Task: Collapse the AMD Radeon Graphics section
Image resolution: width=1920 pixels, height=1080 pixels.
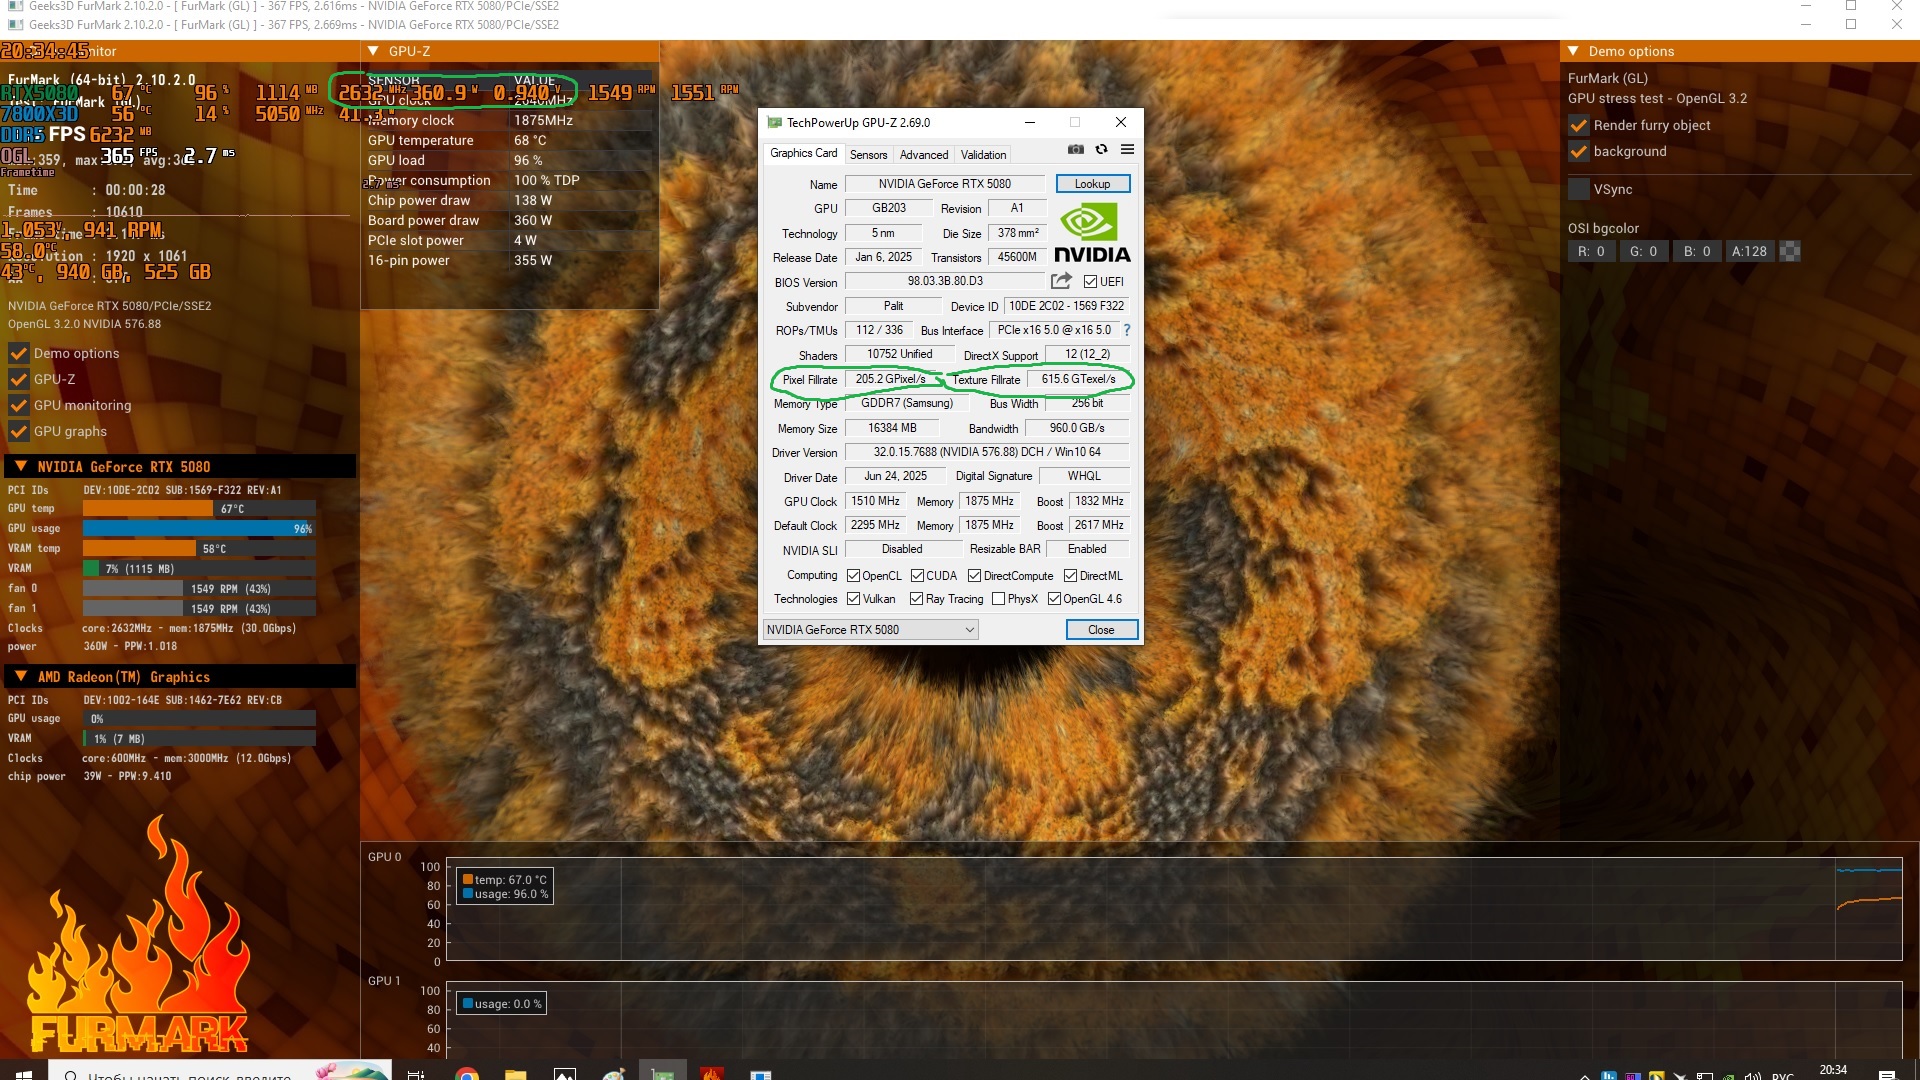Action: tap(21, 677)
